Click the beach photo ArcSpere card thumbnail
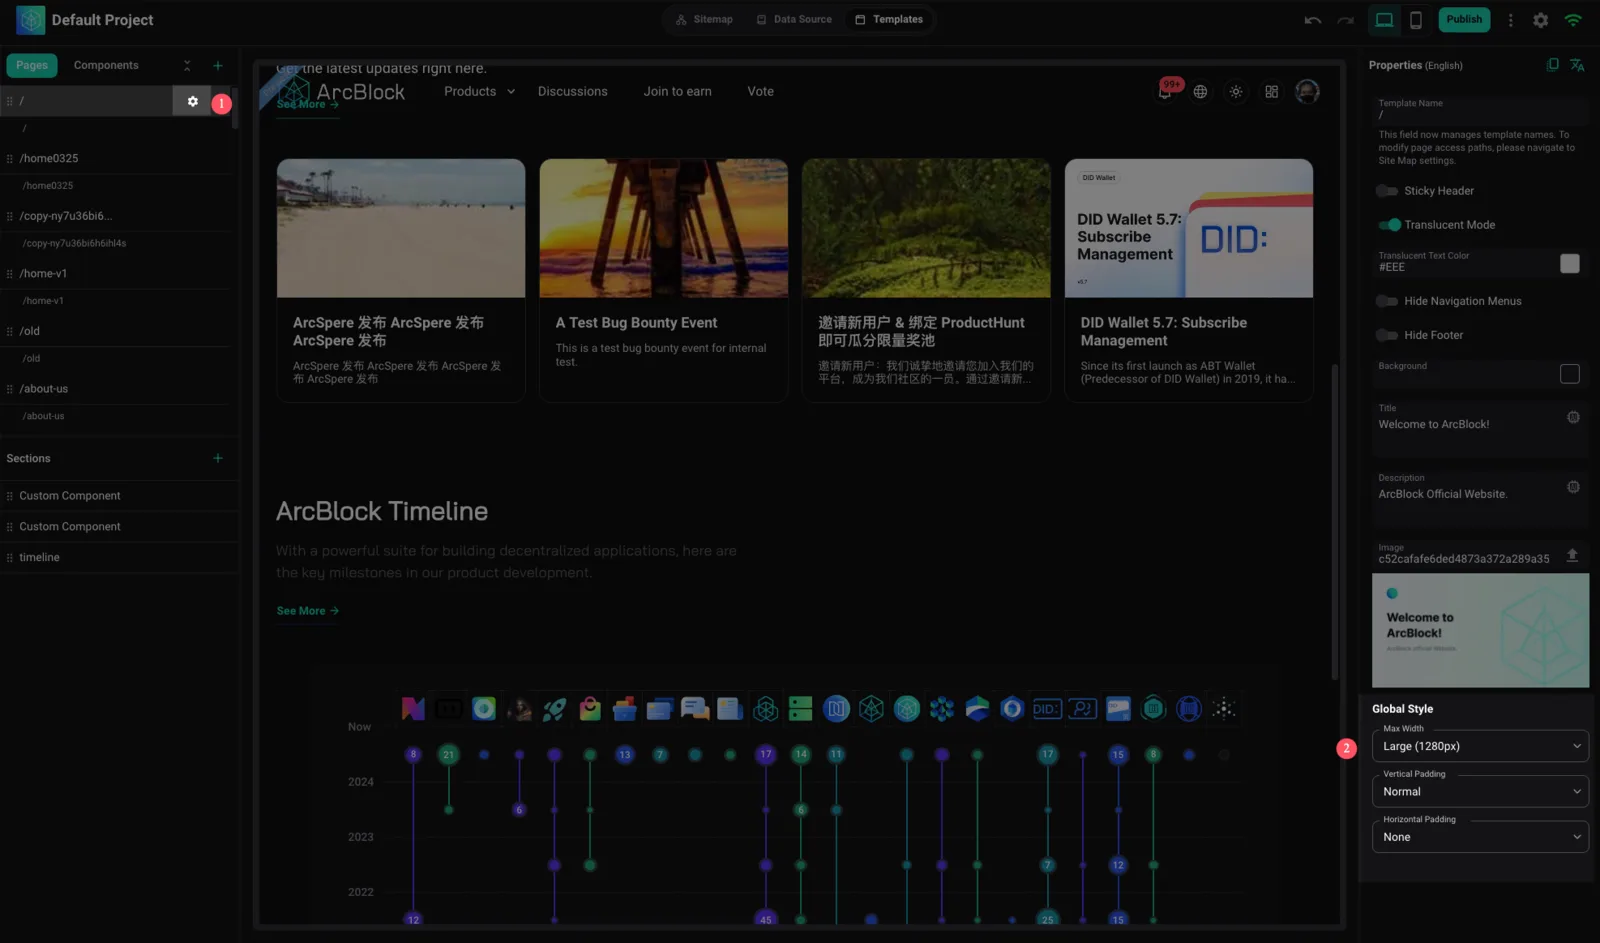 point(401,228)
